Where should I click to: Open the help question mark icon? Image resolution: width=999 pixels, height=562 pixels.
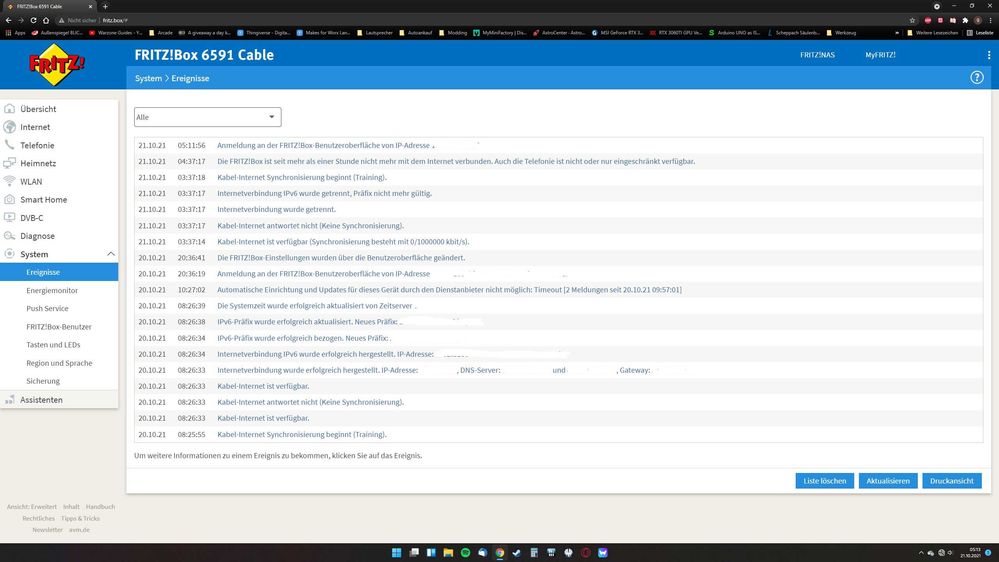977,78
